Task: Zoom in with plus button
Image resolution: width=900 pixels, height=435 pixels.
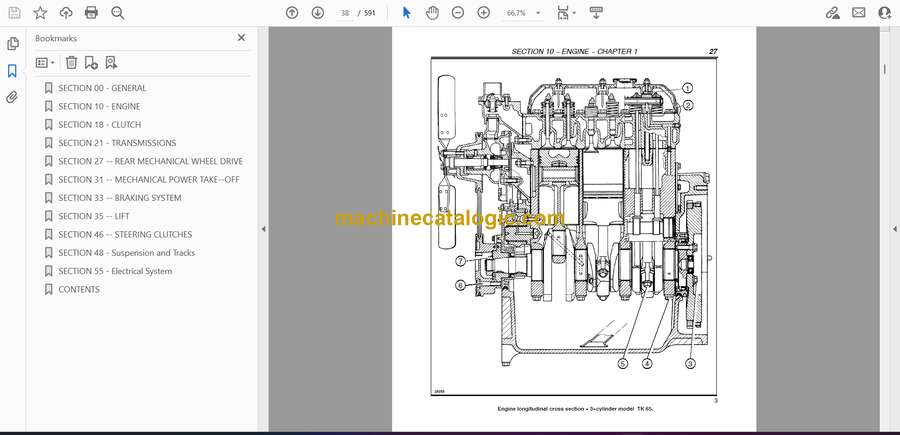Action: (x=484, y=13)
